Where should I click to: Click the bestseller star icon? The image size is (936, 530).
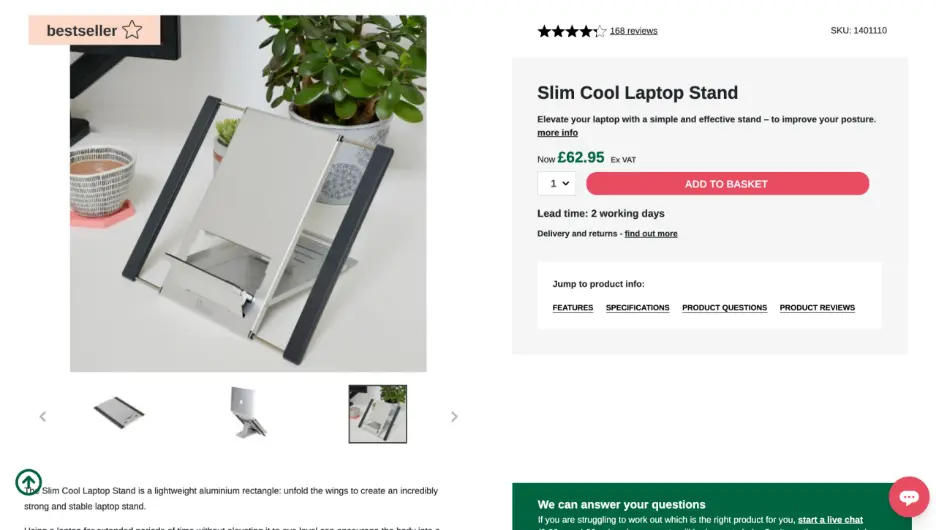coord(132,30)
